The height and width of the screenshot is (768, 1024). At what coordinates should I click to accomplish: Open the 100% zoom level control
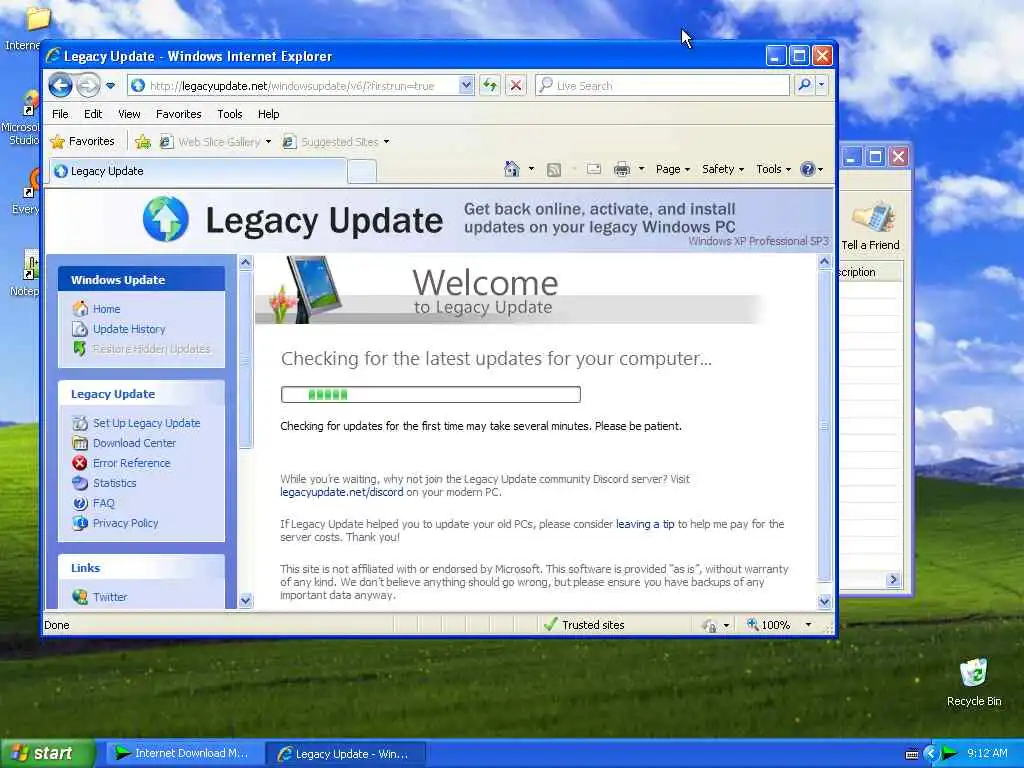click(x=779, y=625)
